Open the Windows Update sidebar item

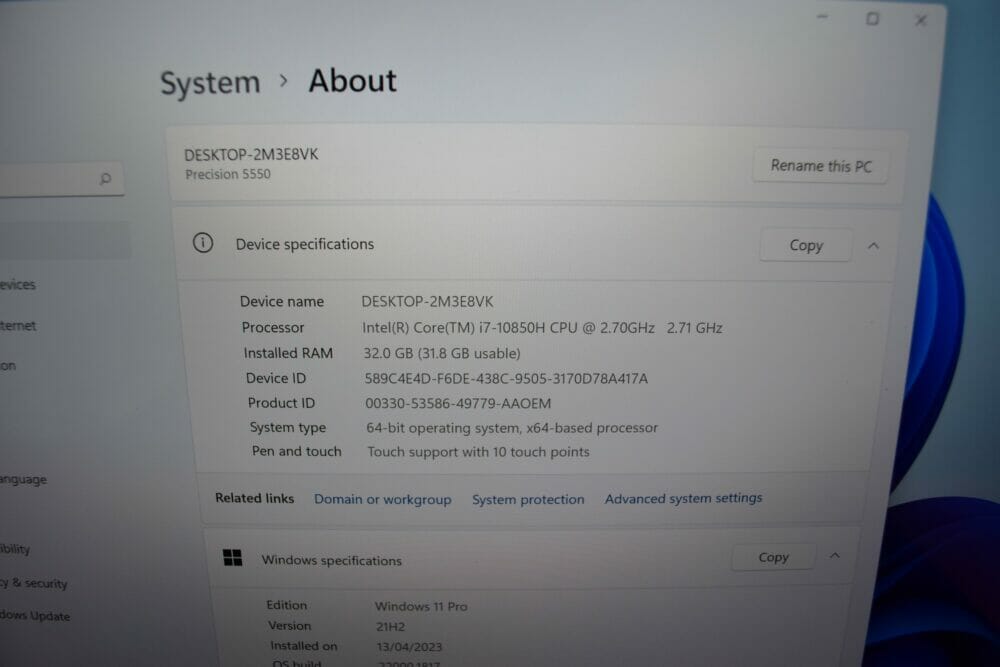[35, 615]
